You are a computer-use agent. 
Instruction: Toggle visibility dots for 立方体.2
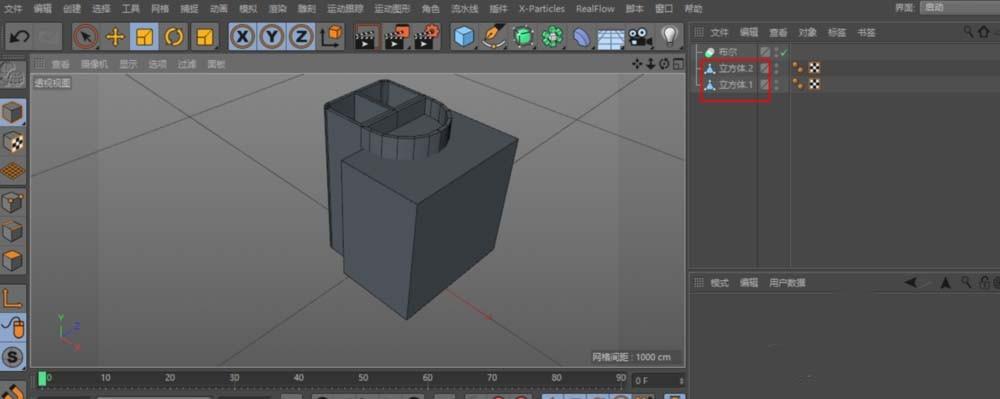click(777, 68)
